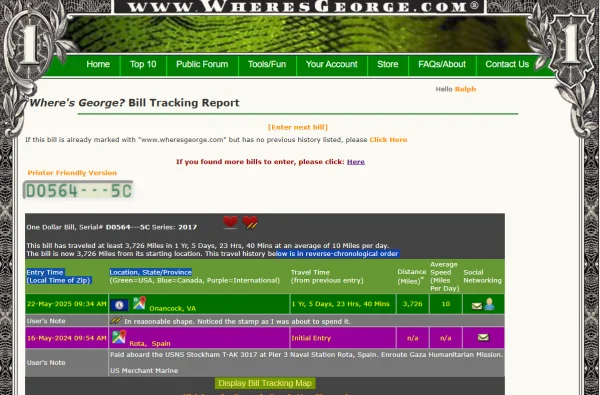The image size is (600, 395).
Task: Click the envelope icon in Onancock row
Action: click(477, 306)
